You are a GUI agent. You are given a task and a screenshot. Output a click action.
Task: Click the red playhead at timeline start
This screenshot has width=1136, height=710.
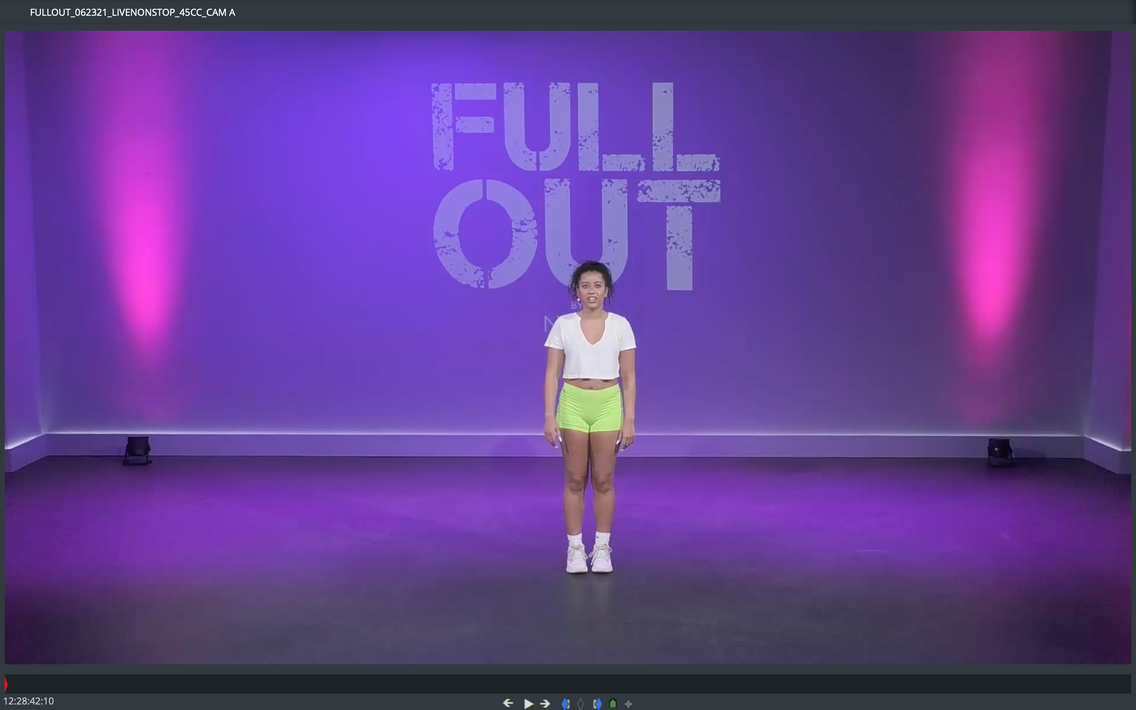(x=6, y=683)
